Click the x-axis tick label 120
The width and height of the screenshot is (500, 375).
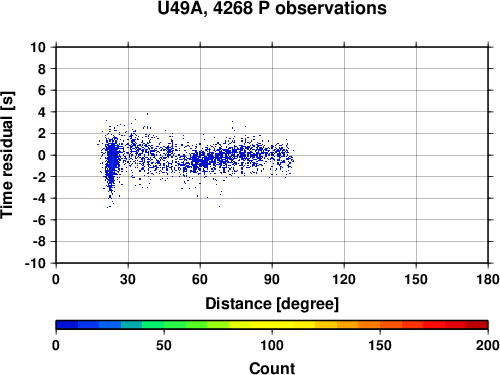click(x=344, y=279)
